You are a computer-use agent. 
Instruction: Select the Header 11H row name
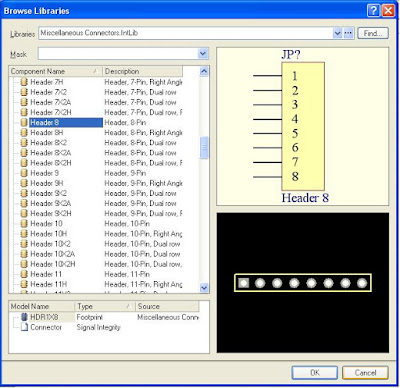coord(48,284)
